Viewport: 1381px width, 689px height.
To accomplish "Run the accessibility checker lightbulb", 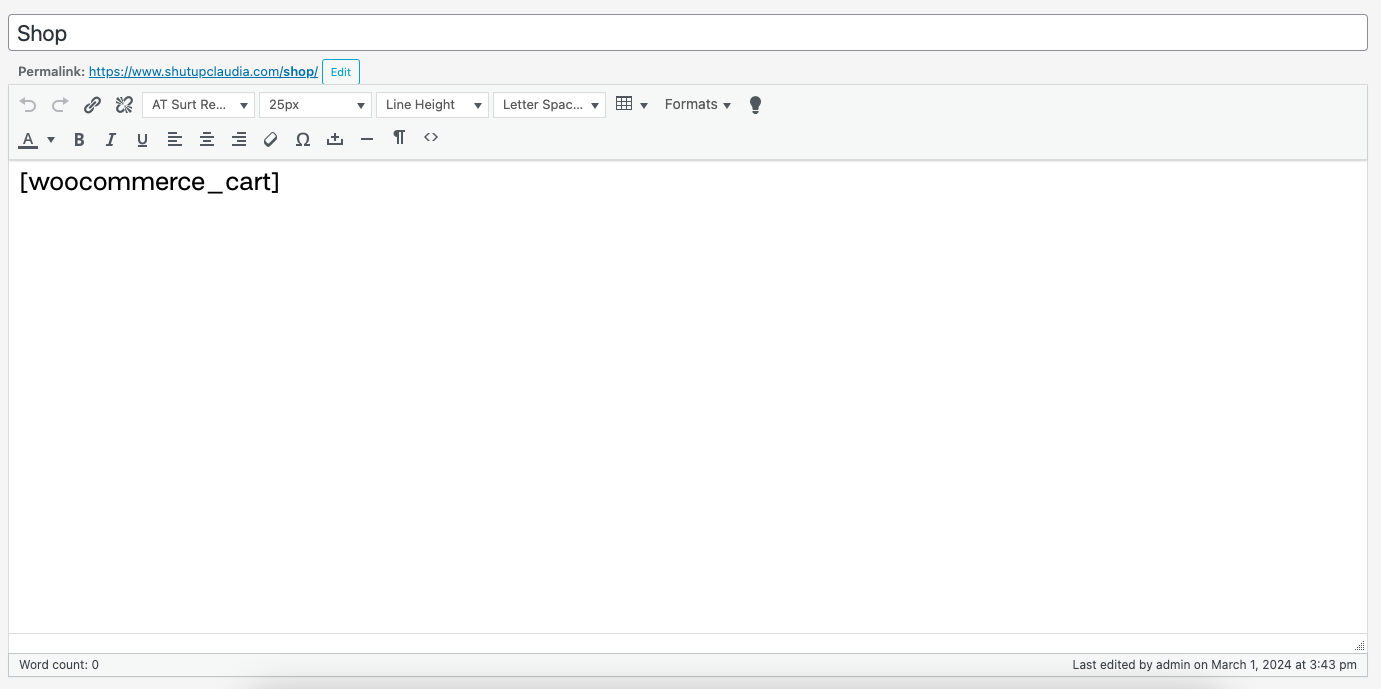I will (755, 104).
